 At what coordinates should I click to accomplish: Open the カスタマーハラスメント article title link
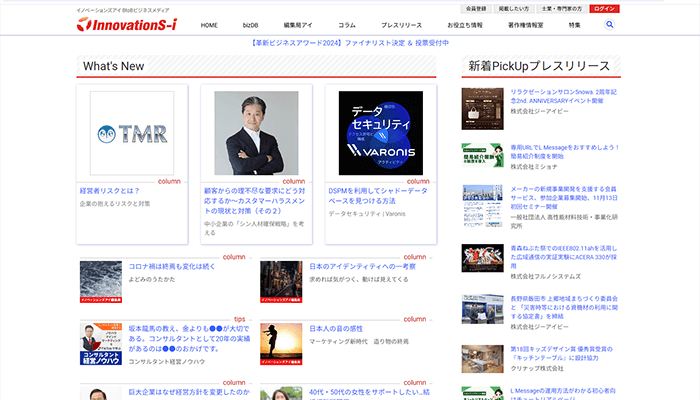pyautogui.click(x=254, y=200)
